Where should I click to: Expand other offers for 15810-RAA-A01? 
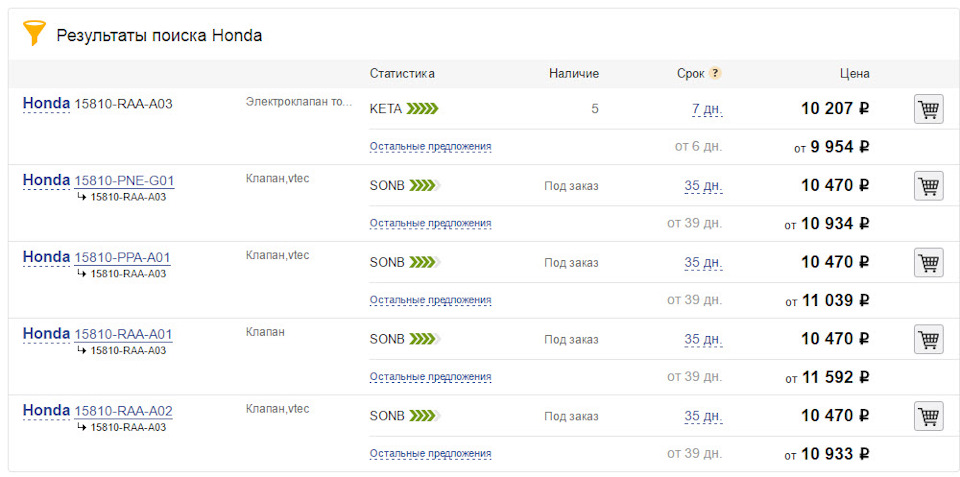(430, 377)
